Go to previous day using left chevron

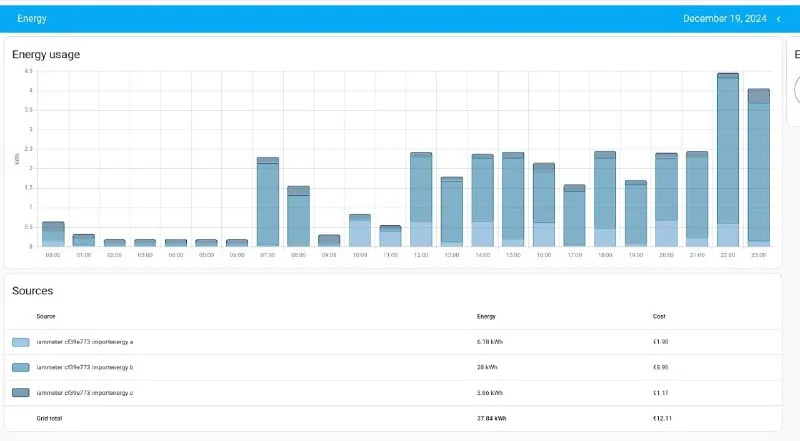point(778,19)
